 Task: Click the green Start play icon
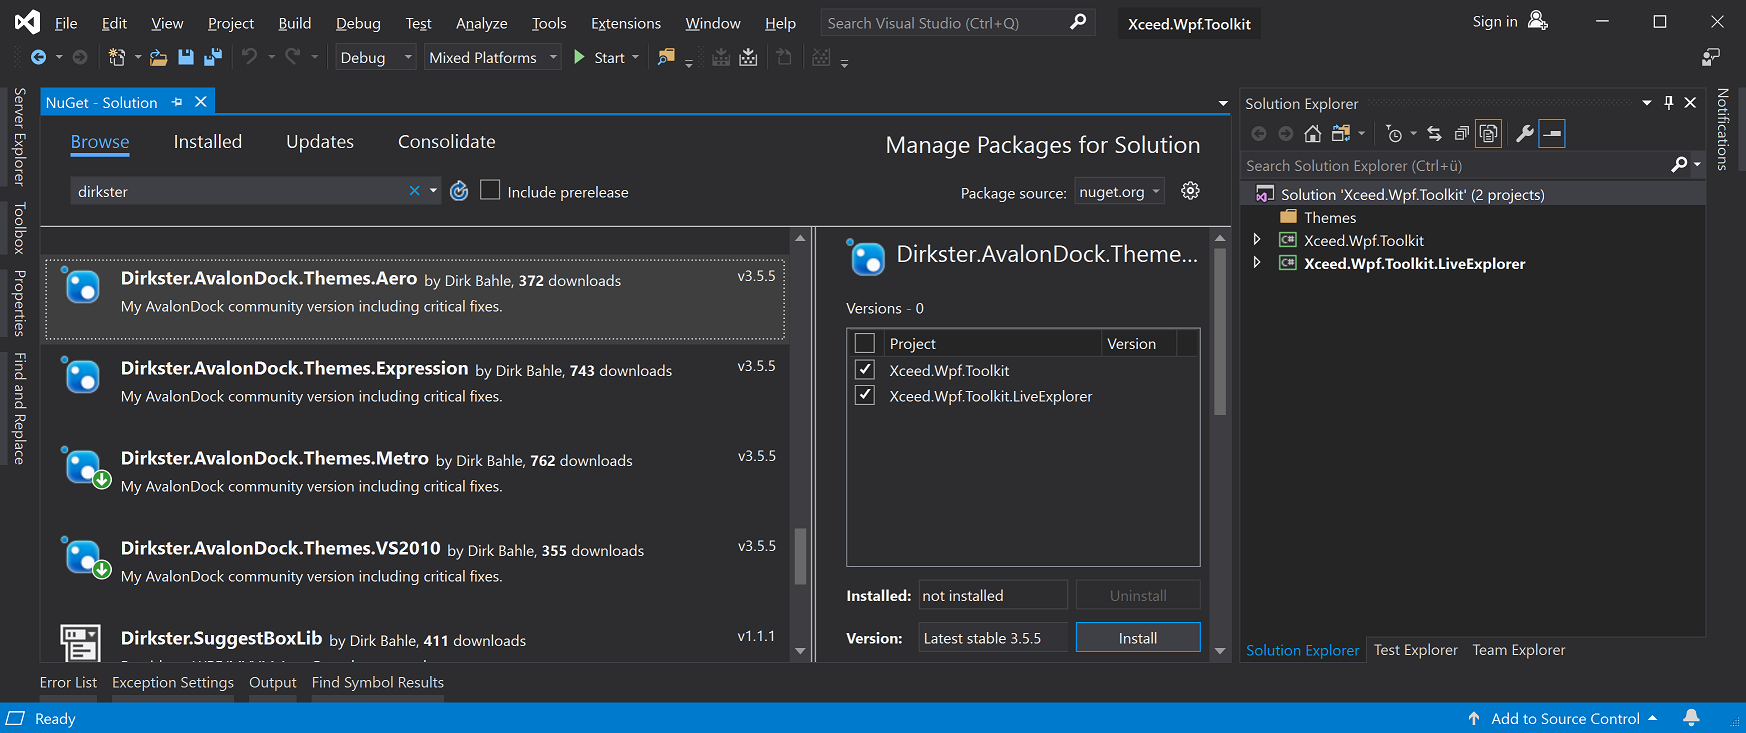tap(579, 58)
